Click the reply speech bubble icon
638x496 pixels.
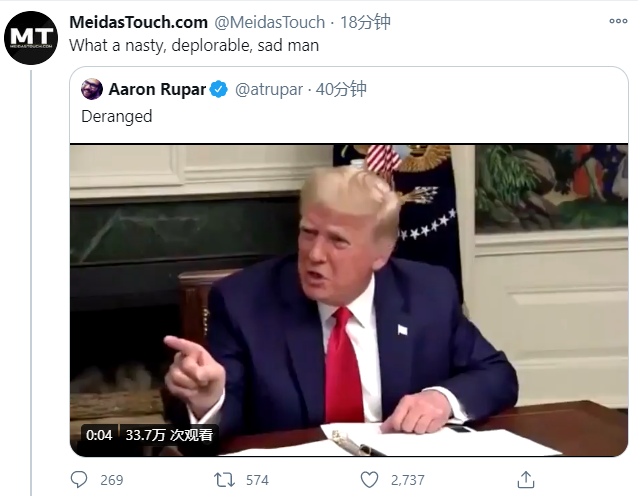[x=79, y=480]
